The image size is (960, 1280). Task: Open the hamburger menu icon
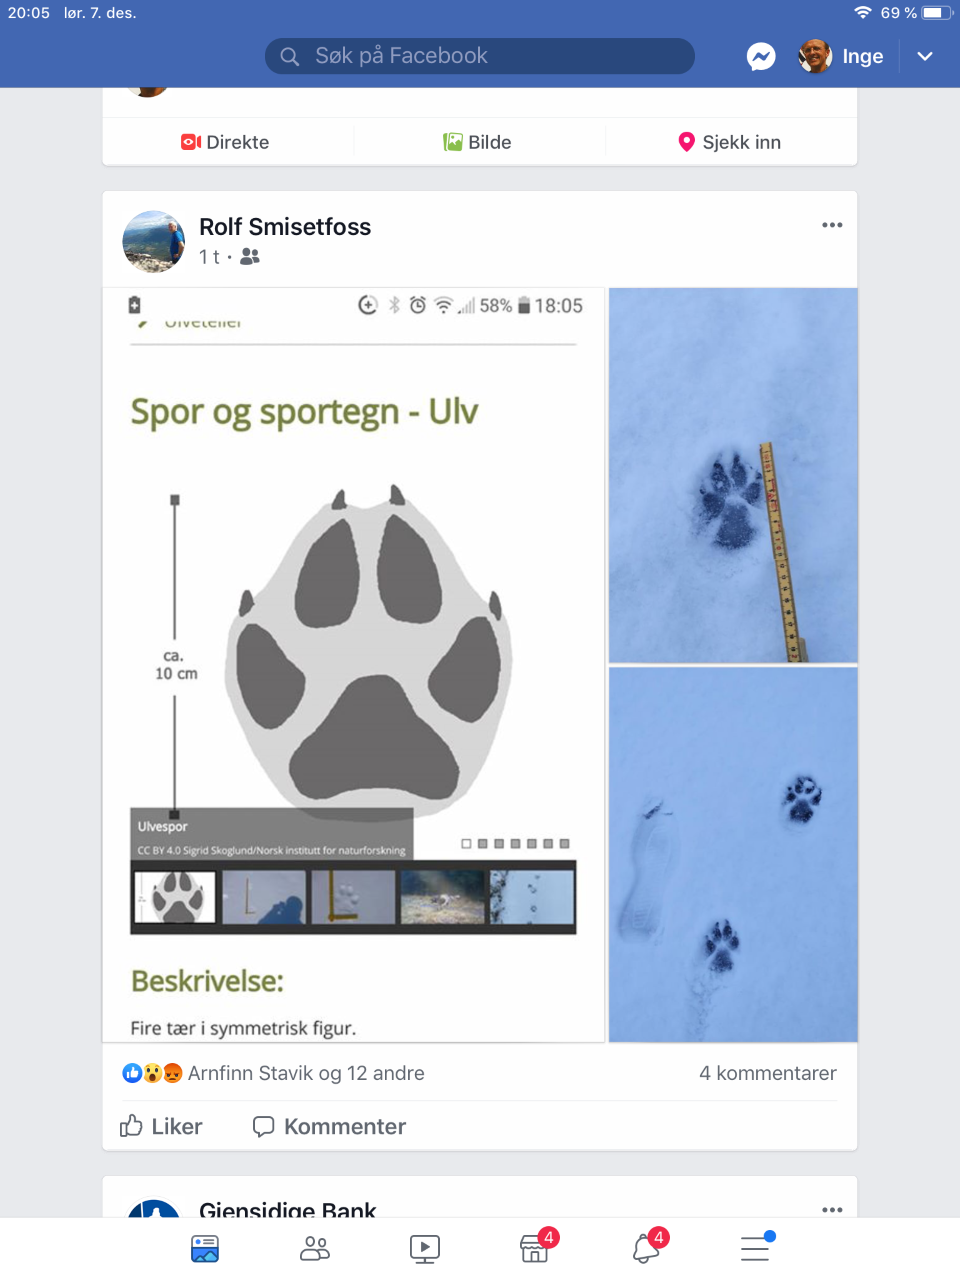click(x=755, y=1248)
